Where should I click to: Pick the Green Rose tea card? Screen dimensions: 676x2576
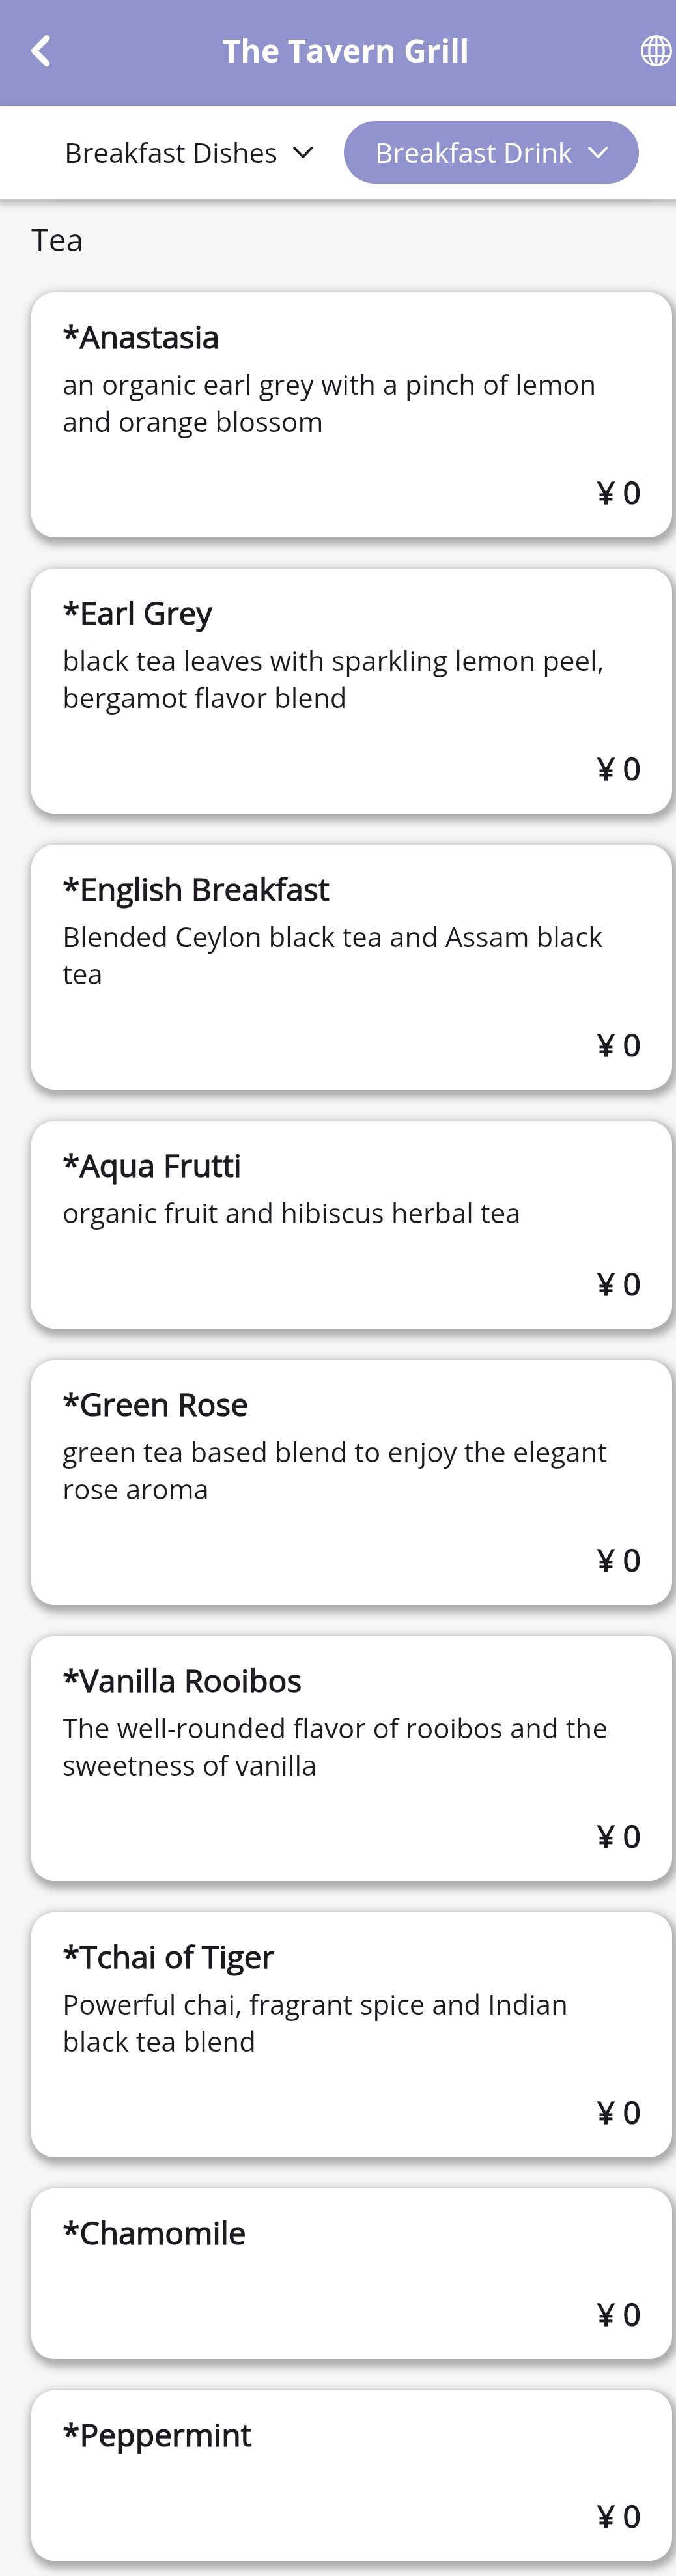(350, 1481)
